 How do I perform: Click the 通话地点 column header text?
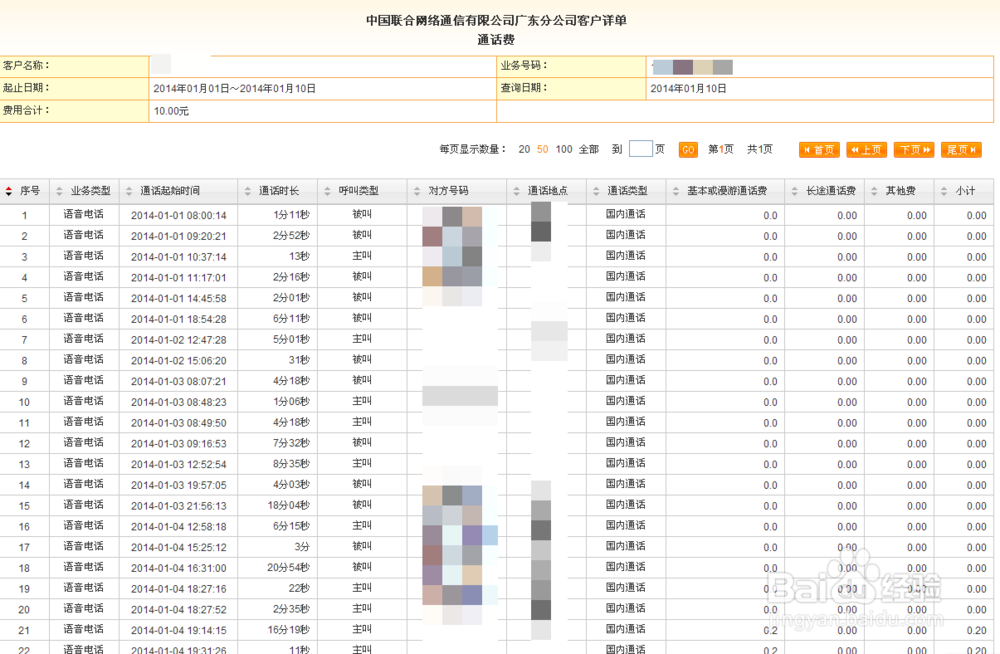pos(548,191)
